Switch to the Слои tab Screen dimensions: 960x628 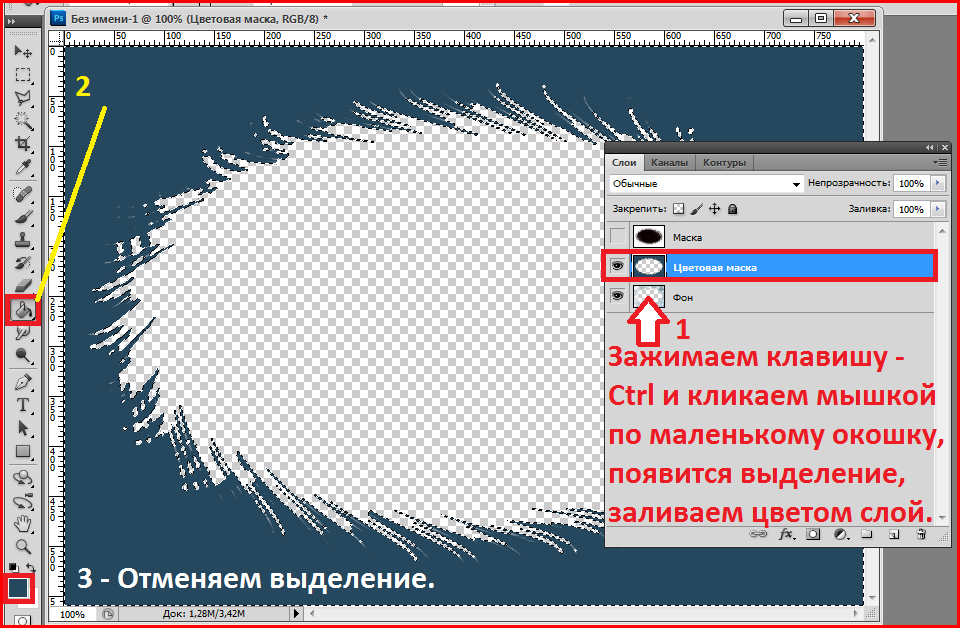pyautogui.click(x=624, y=162)
